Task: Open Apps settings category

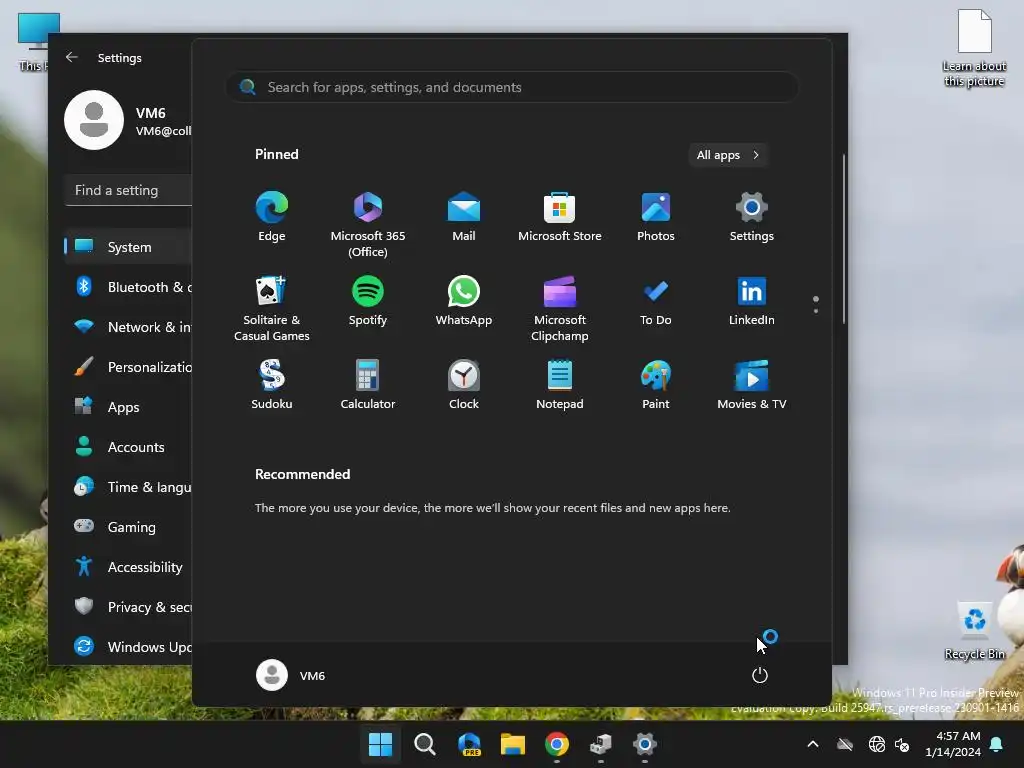Action: click(x=128, y=407)
